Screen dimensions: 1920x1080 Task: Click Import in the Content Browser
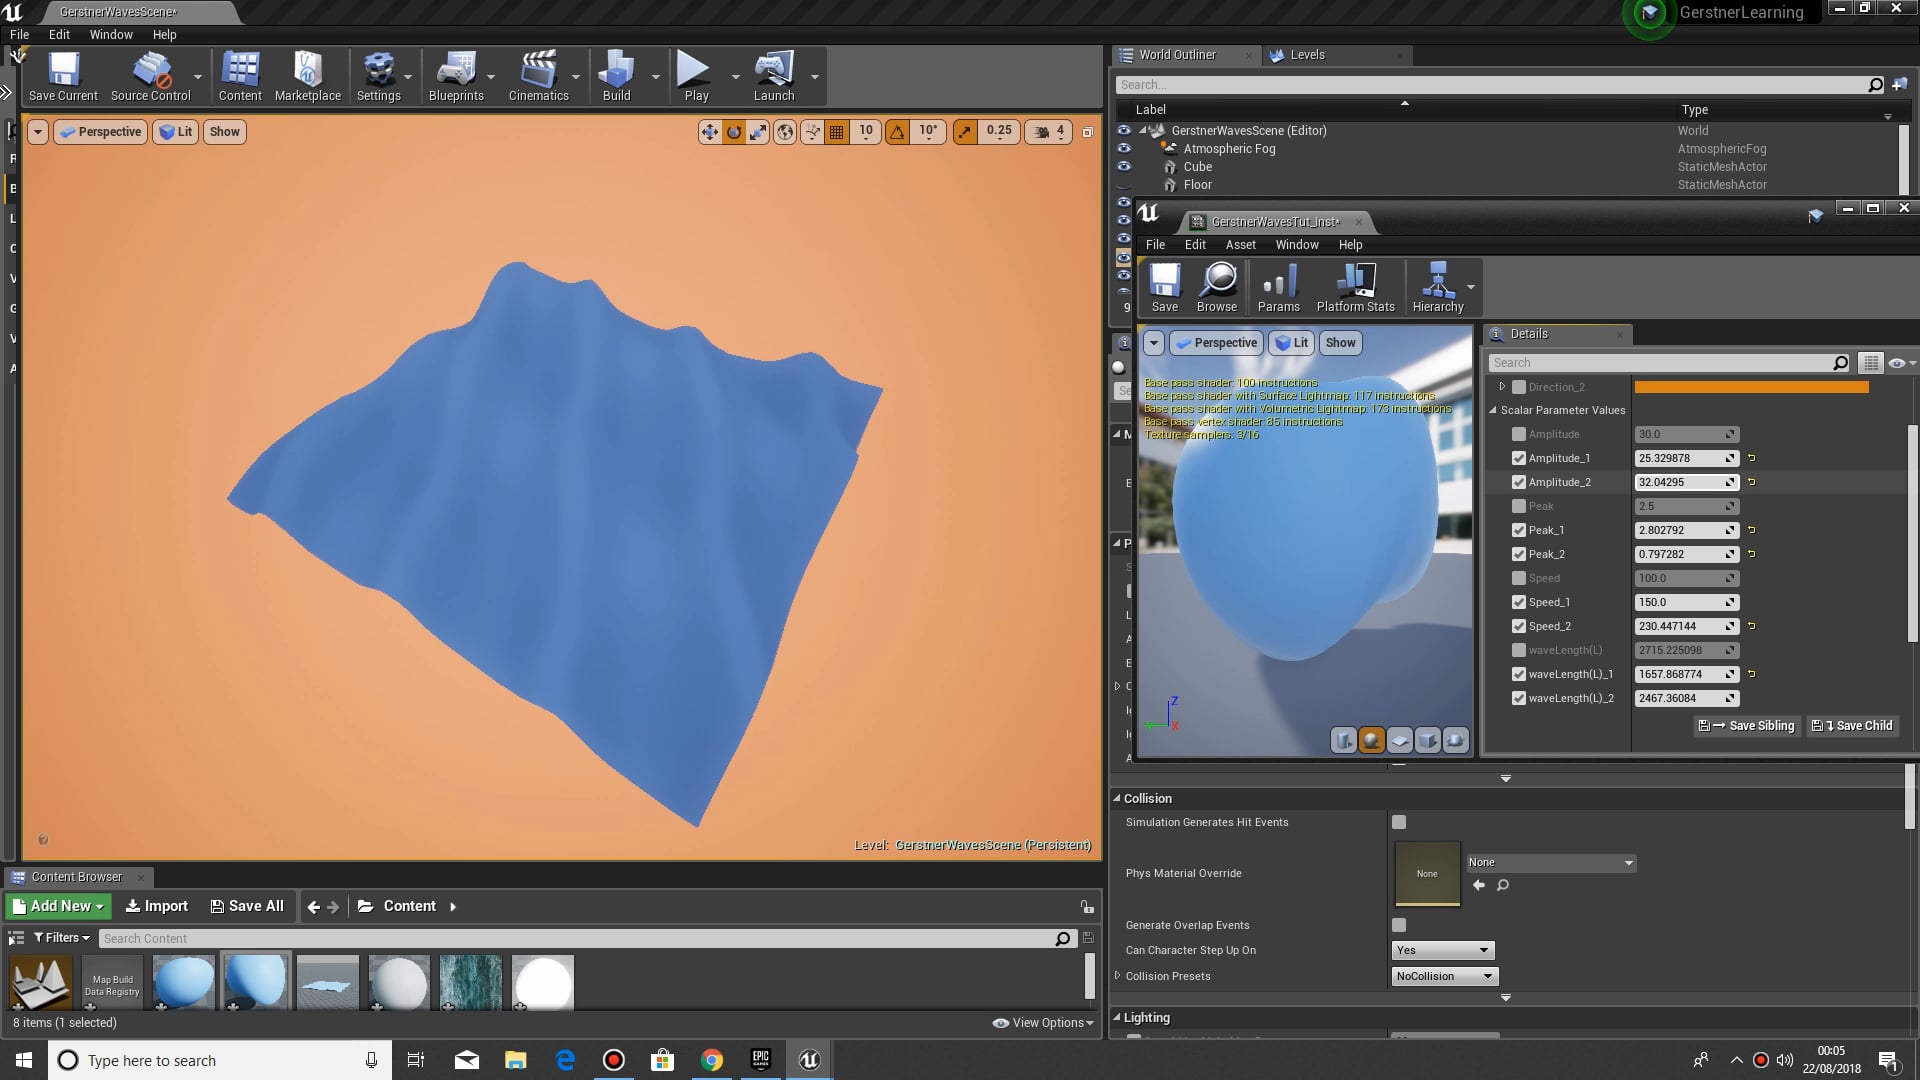click(156, 906)
